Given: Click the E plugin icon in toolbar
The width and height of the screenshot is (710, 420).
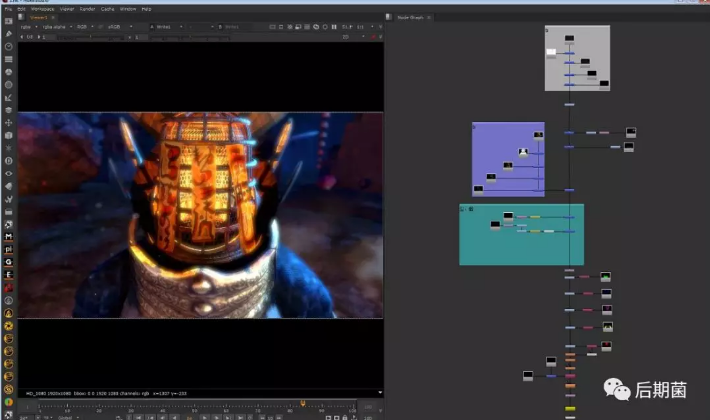Looking at the screenshot, I should [x=9, y=275].
